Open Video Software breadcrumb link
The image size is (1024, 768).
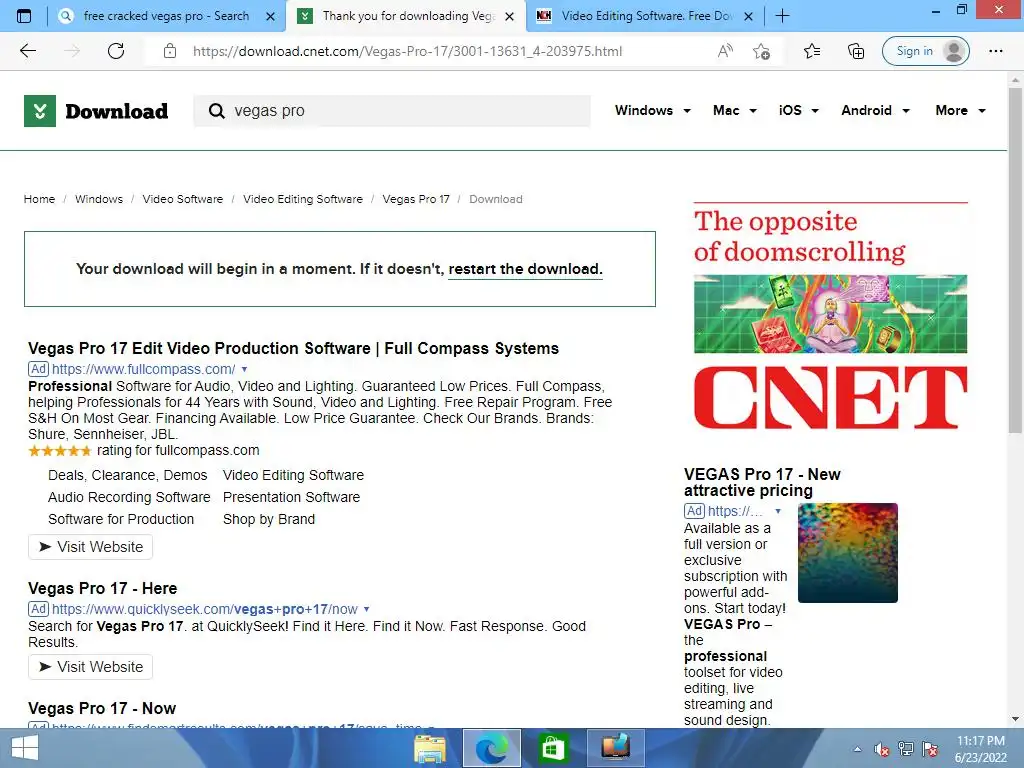183,199
